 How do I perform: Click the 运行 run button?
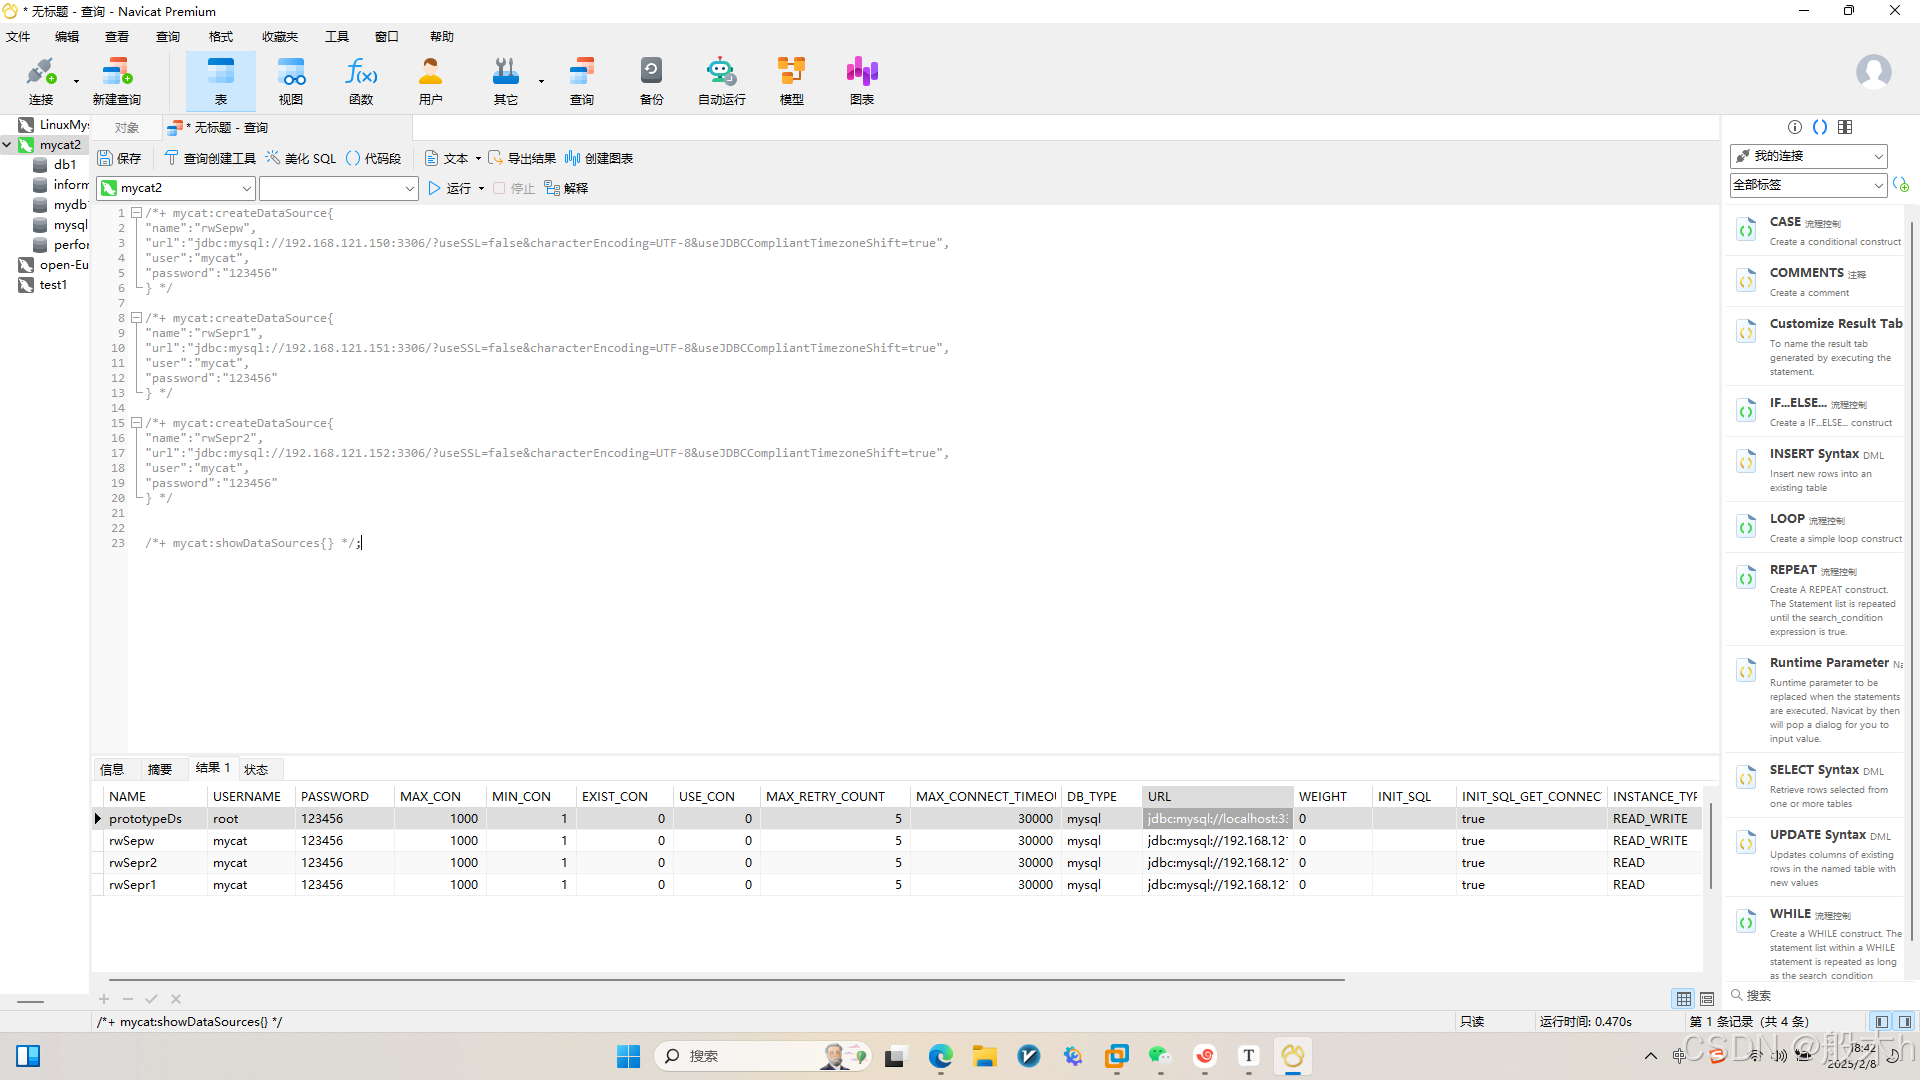point(450,188)
